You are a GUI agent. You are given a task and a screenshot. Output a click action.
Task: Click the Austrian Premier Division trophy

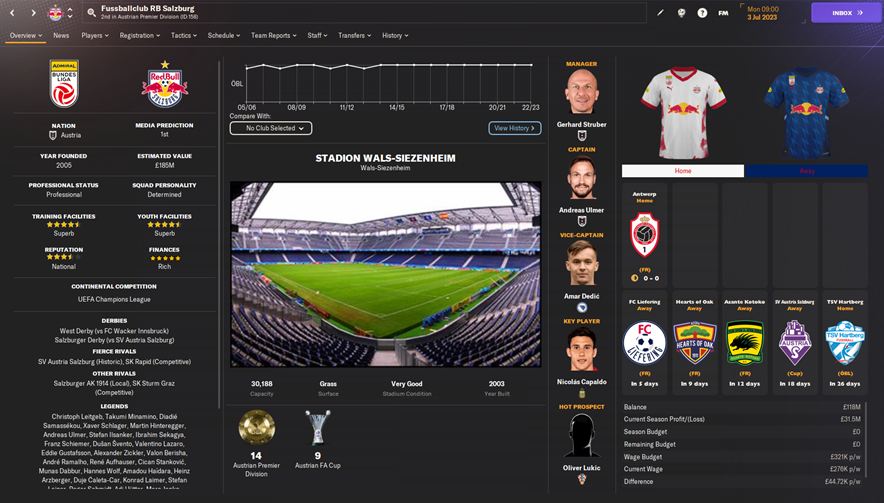click(x=257, y=427)
